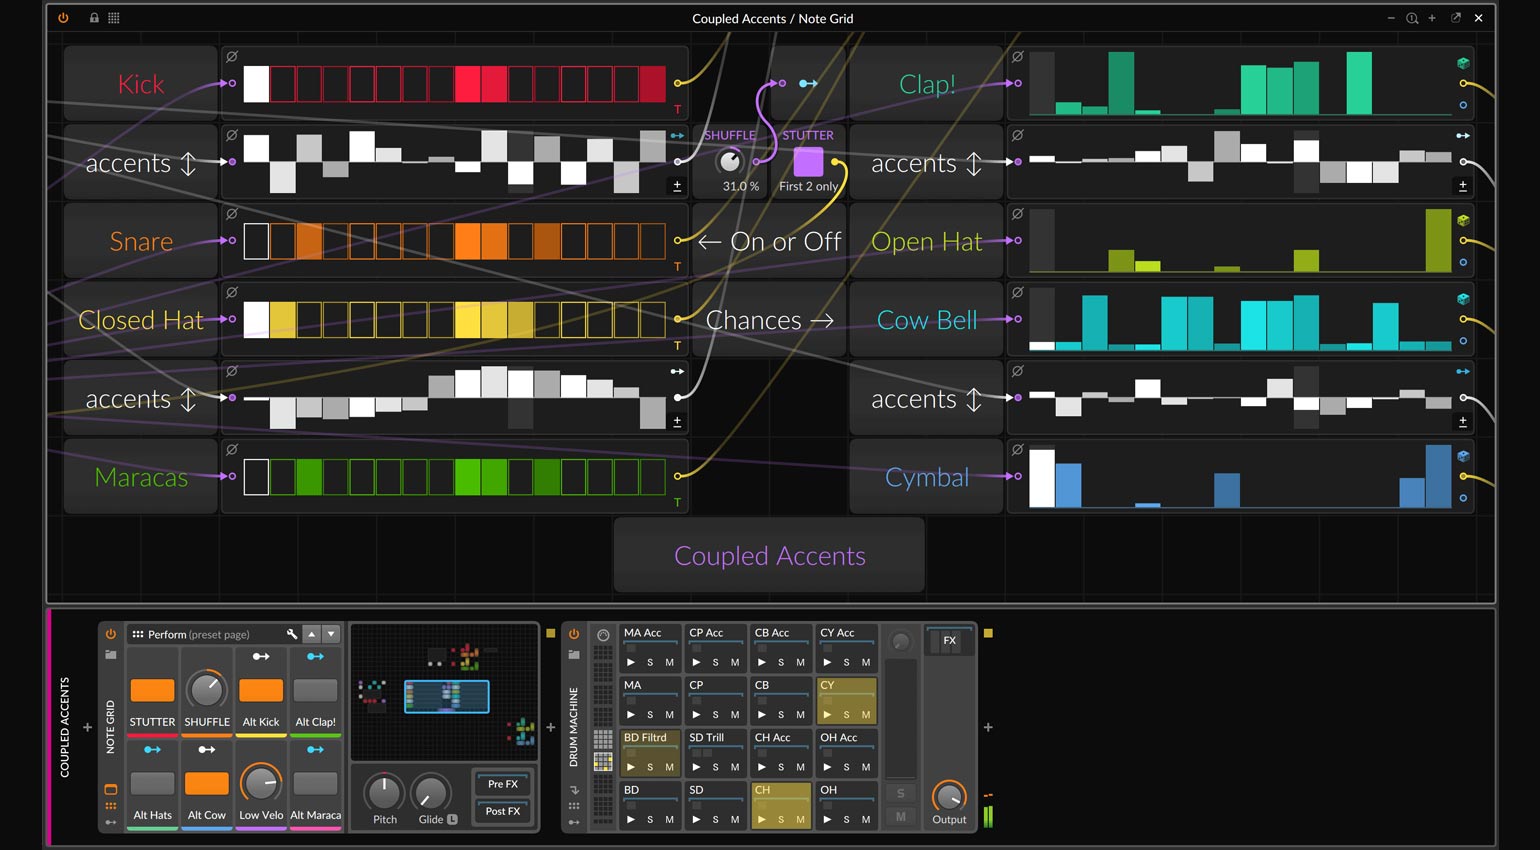Click the phase reset icon in the Snare row
This screenshot has height=850, width=1540.
[x=232, y=214]
